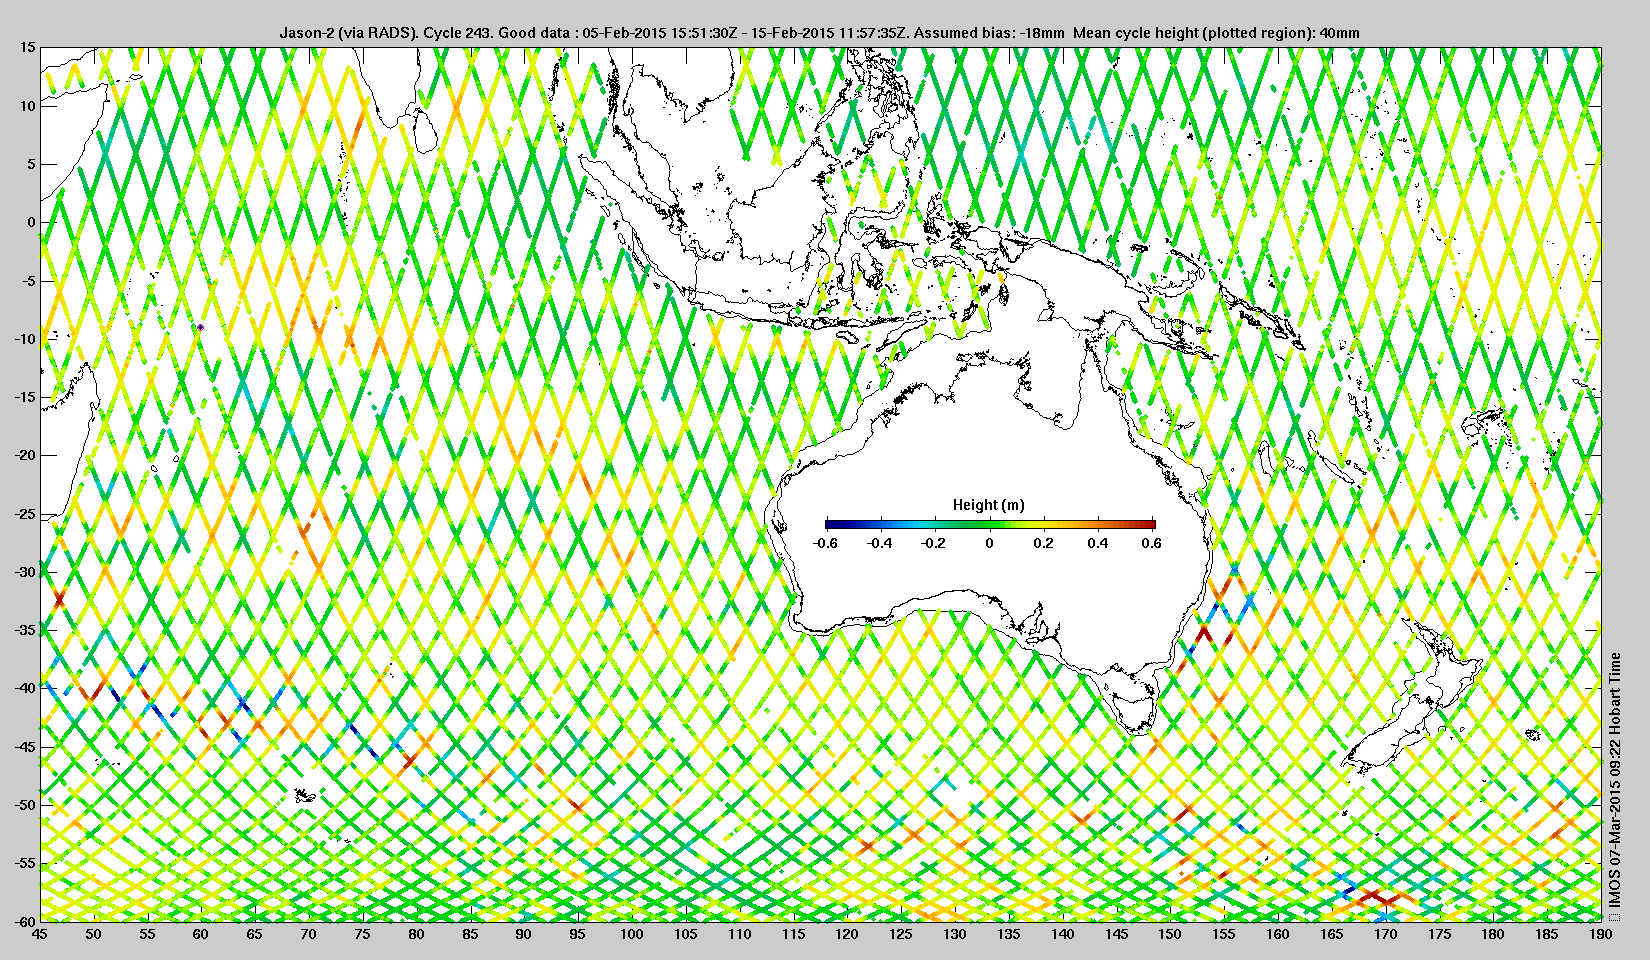Image resolution: width=1650 pixels, height=960 pixels.
Task: Click longitude axis label '160'
Action: [1278, 935]
